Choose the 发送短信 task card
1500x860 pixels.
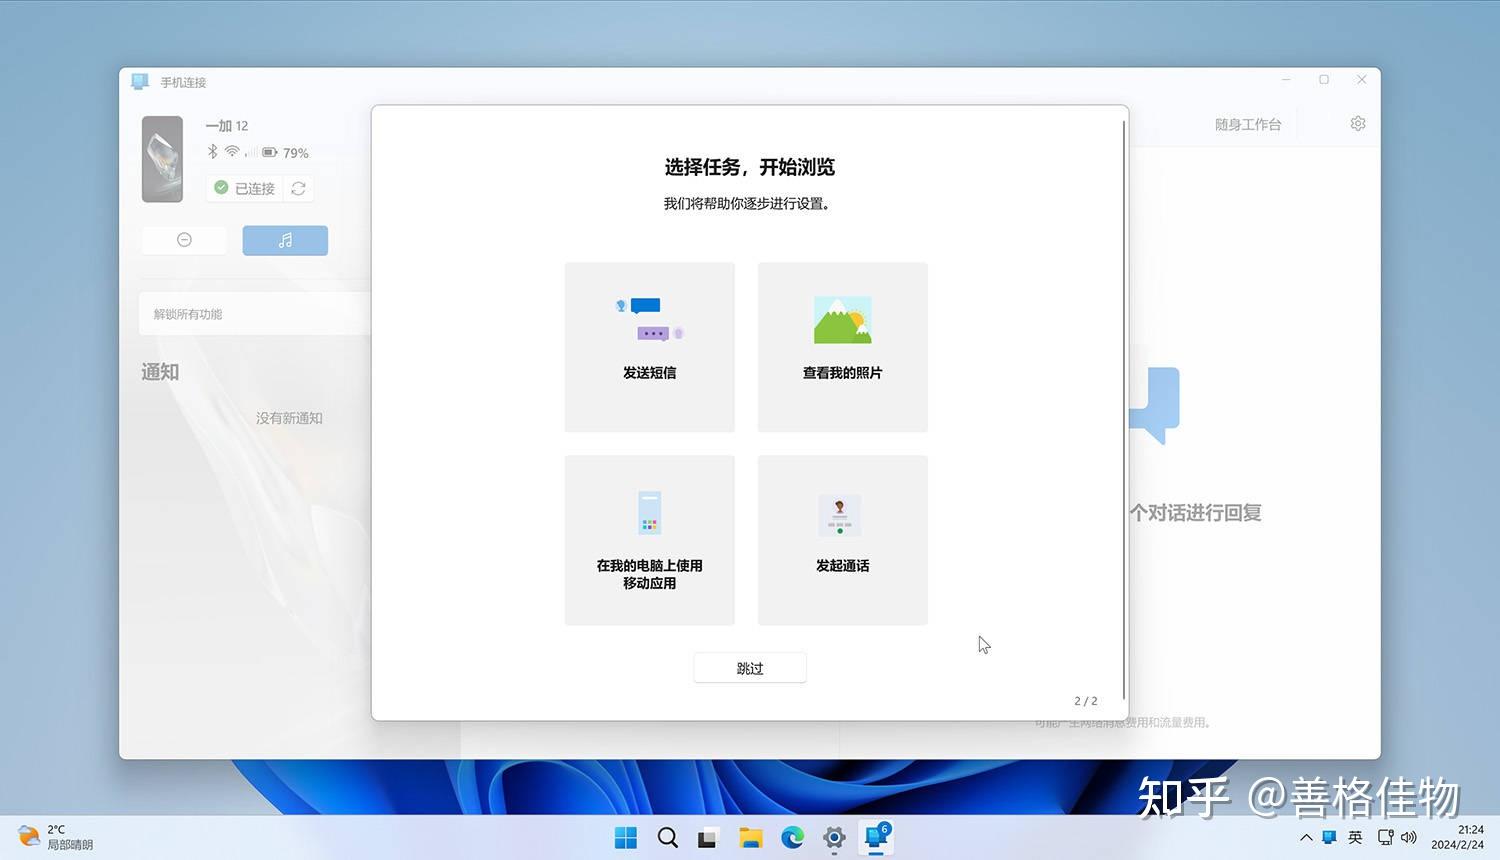pyautogui.click(x=650, y=347)
